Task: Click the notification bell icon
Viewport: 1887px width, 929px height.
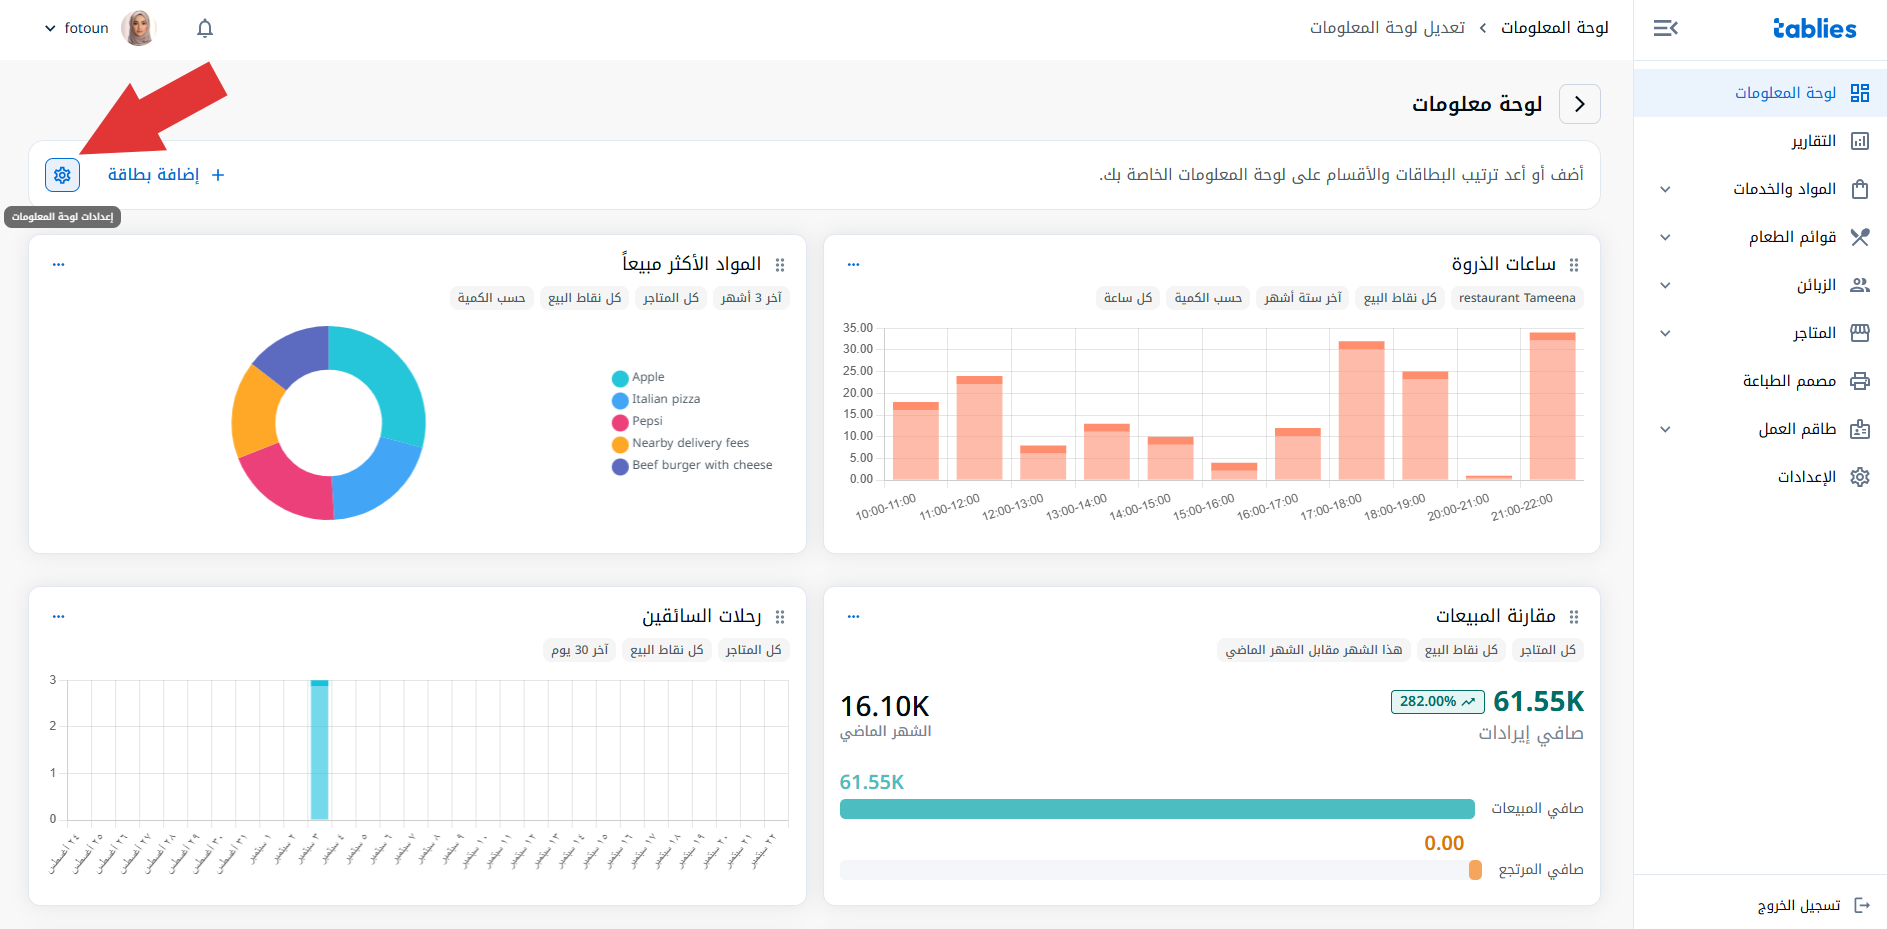Action: (x=205, y=28)
